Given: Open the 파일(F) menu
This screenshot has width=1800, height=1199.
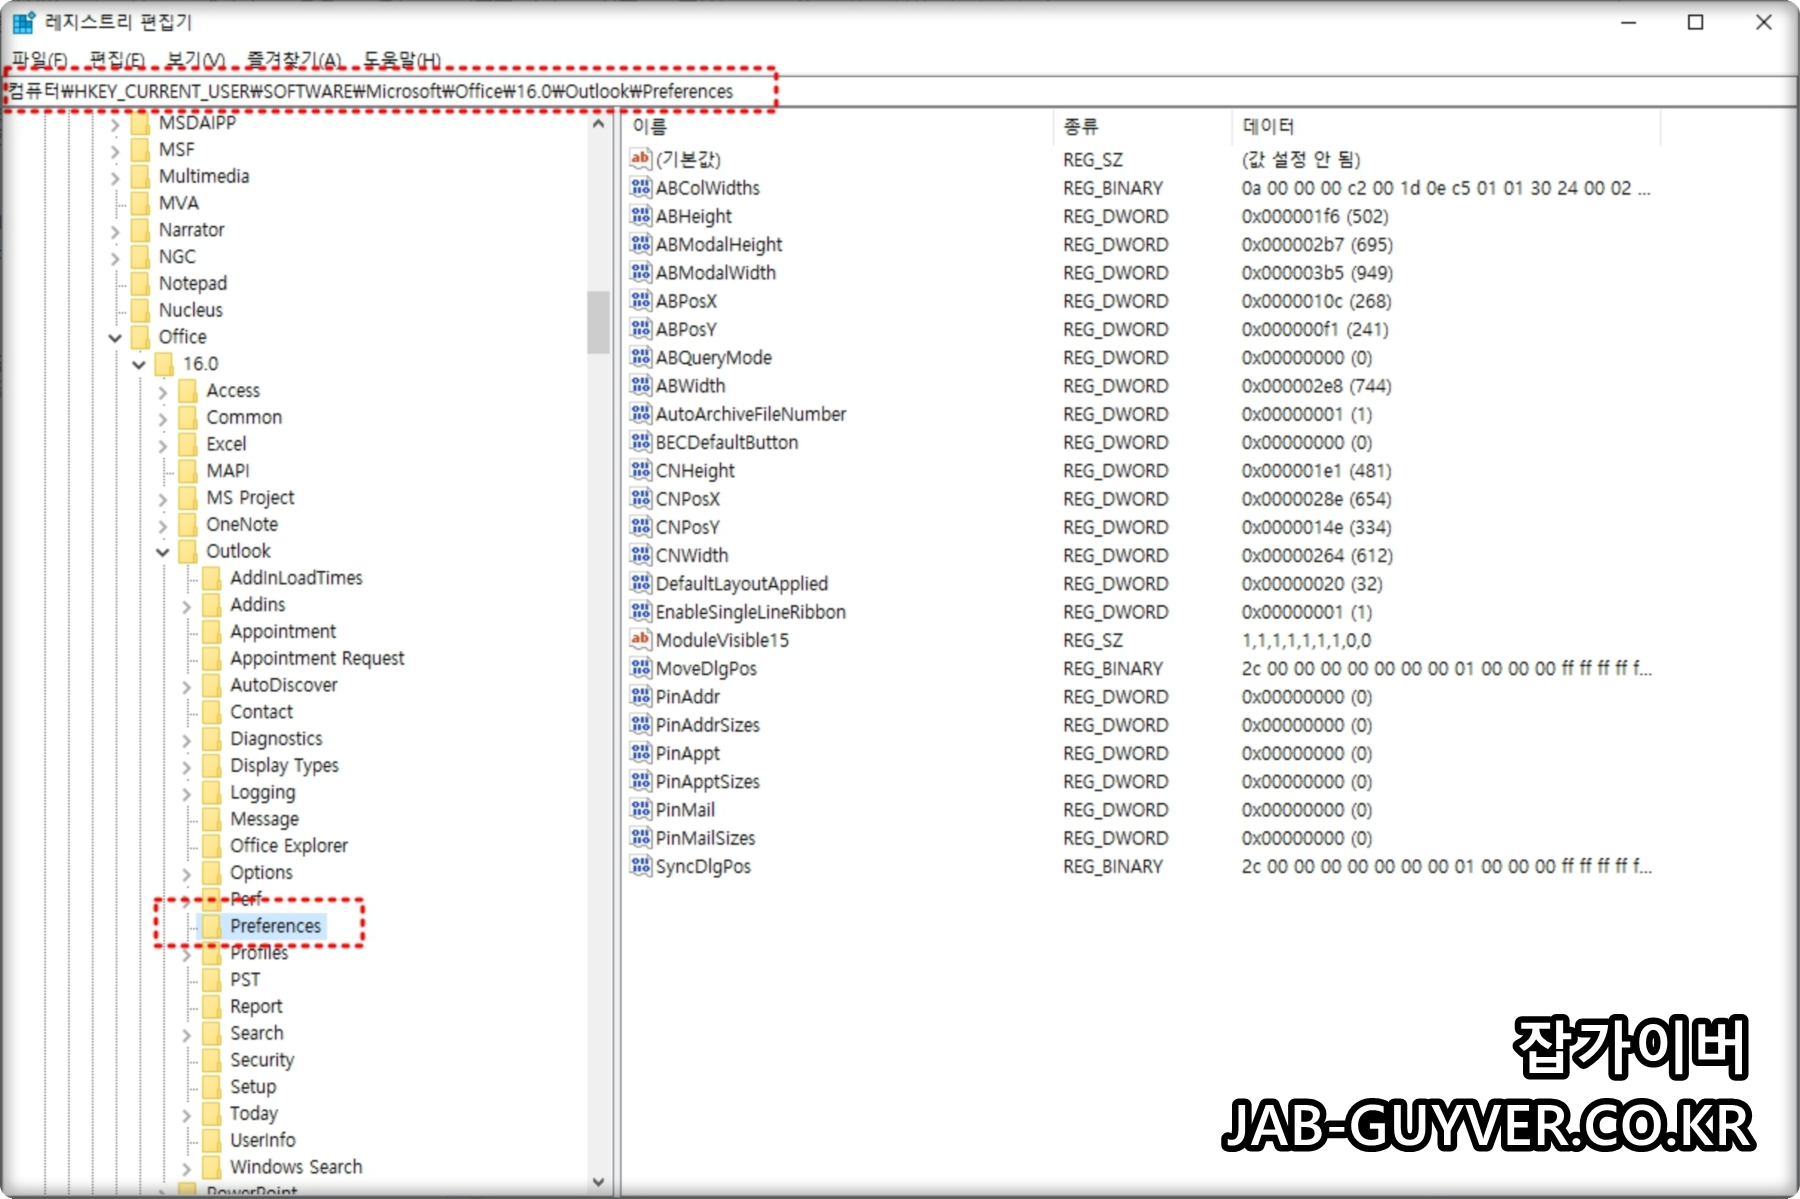Looking at the screenshot, I should click(x=40, y=59).
